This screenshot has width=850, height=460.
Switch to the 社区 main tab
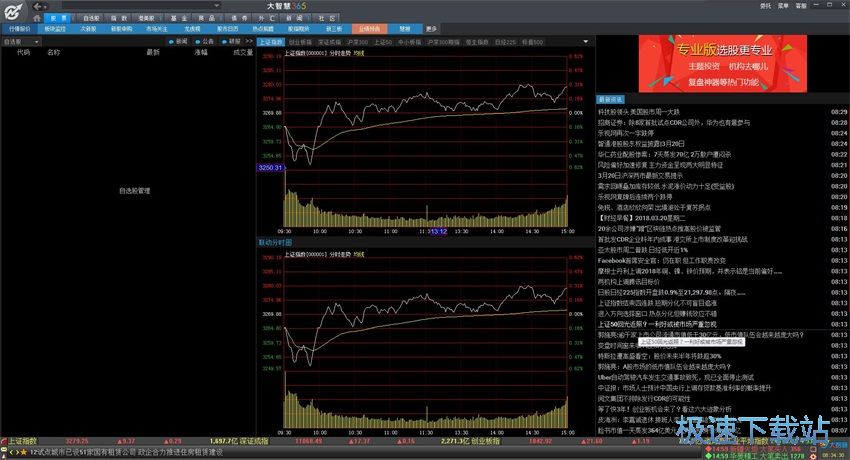pos(326,18)
